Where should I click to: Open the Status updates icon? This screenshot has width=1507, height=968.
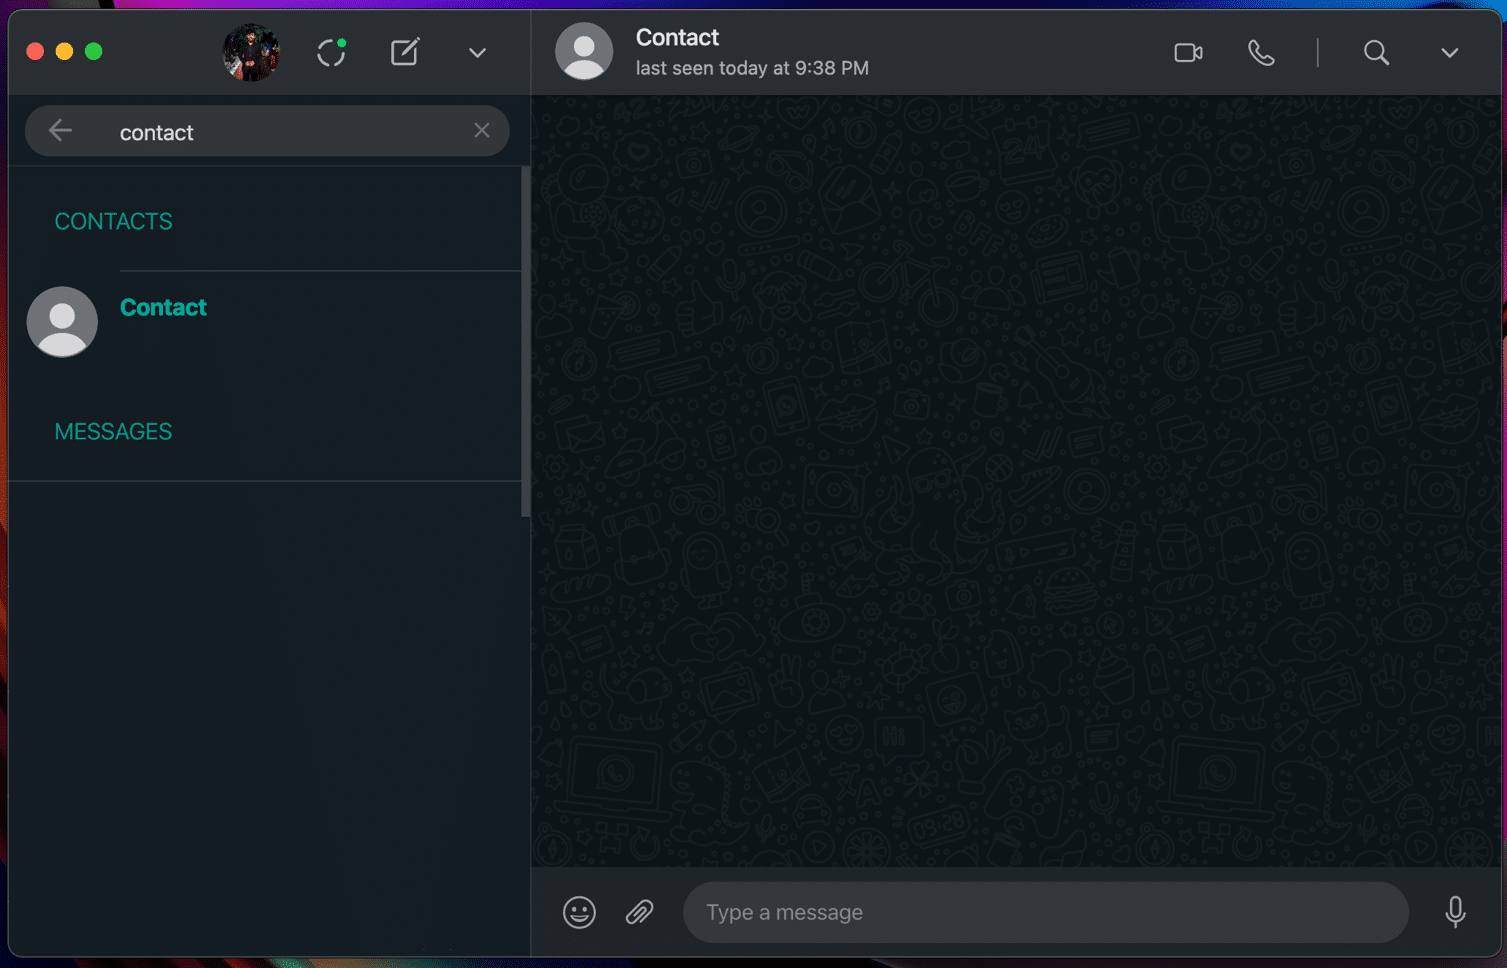(331, 52)
